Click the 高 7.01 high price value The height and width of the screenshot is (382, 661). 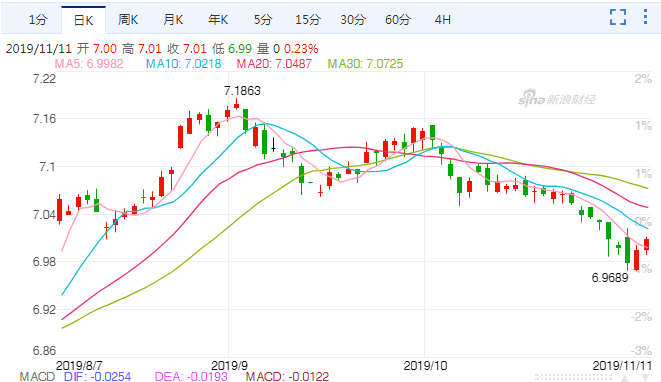point(142,48)
